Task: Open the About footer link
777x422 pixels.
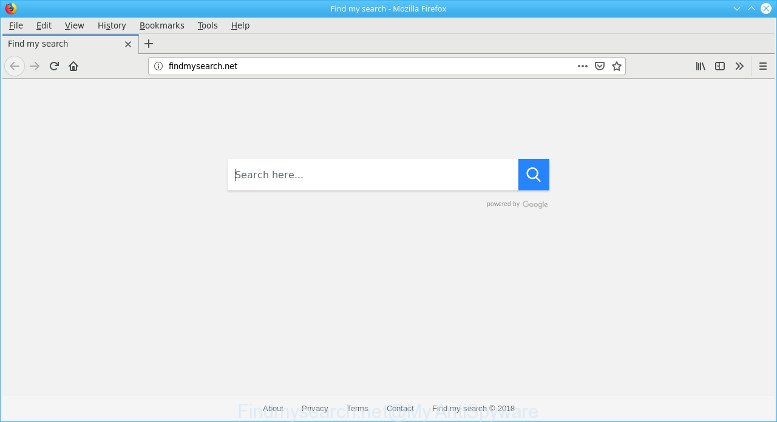Action: point(273,408)
